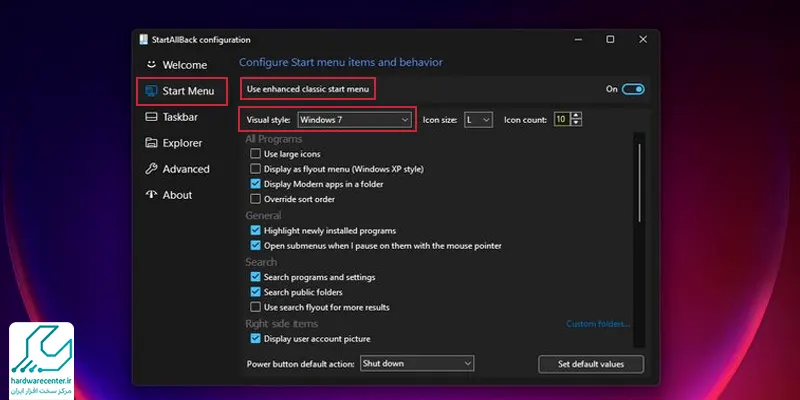Click the Set default values button
This screenshot has width=800, height=400.
(x=591, y=364)
